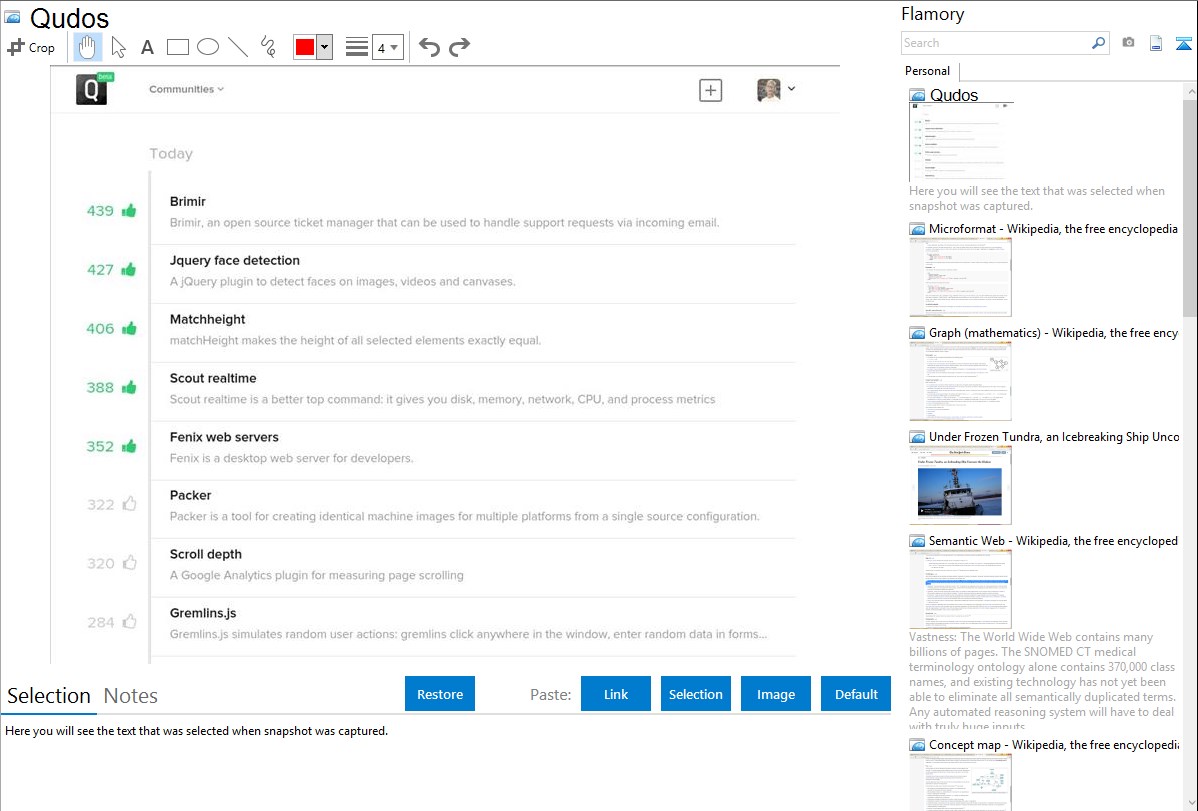Open the Packer title link

coord(190,495)
